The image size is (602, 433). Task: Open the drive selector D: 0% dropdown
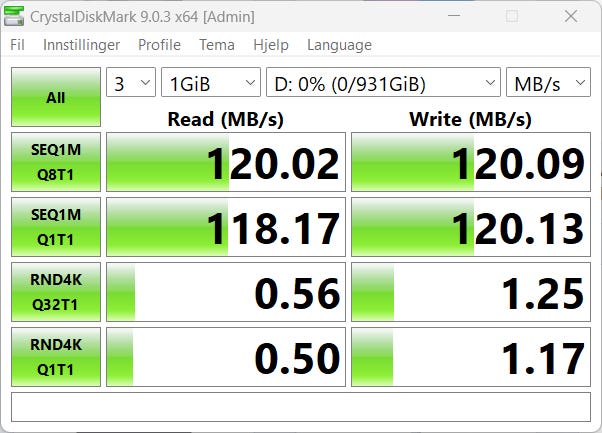tap(383, 82)
